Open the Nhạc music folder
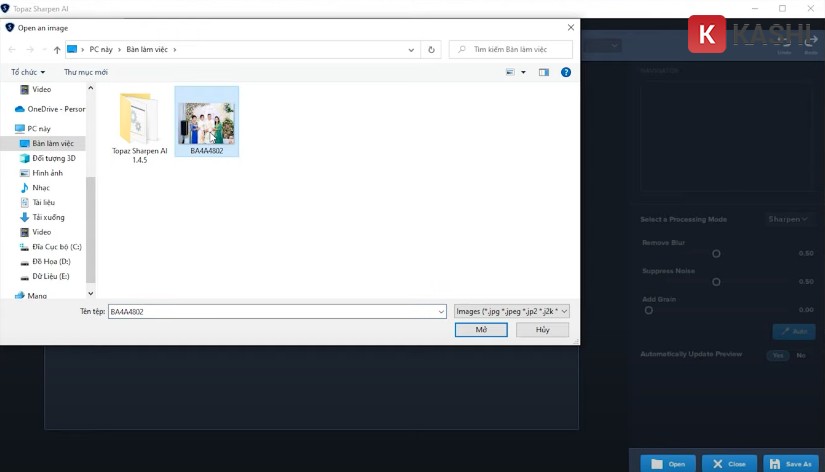The height and width of the screenshot is (472, 825). [x=40, y=188]
